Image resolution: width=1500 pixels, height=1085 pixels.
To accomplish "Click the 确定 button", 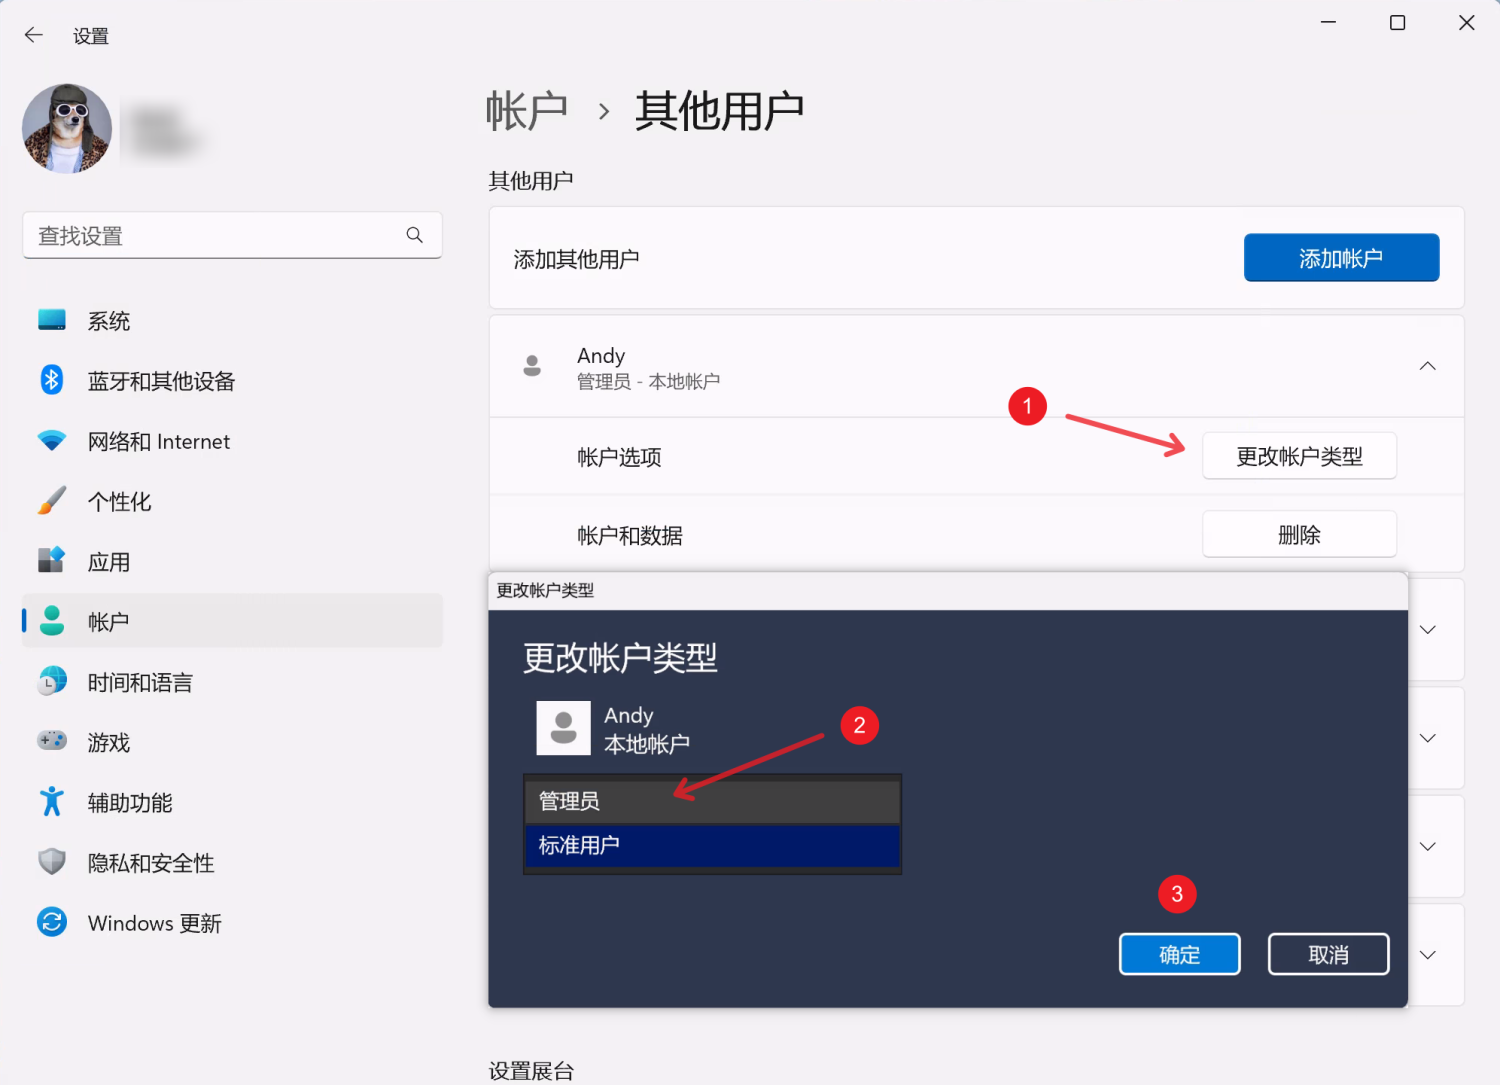I will (1179, 954).
